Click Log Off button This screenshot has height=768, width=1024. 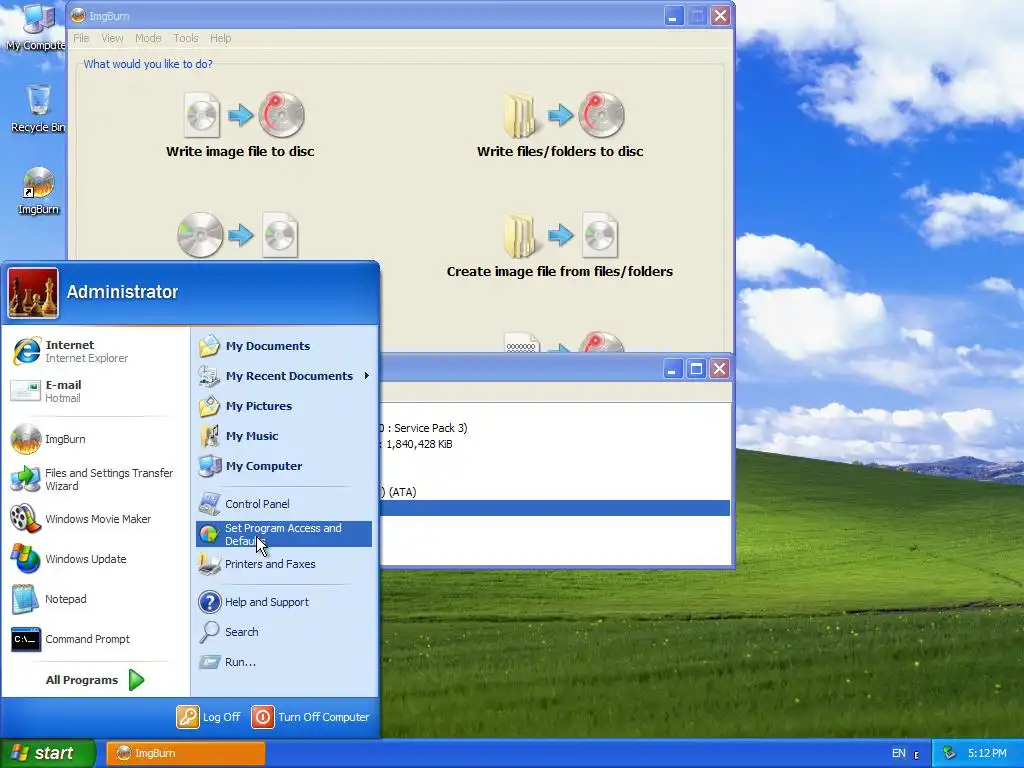[209, 717]
